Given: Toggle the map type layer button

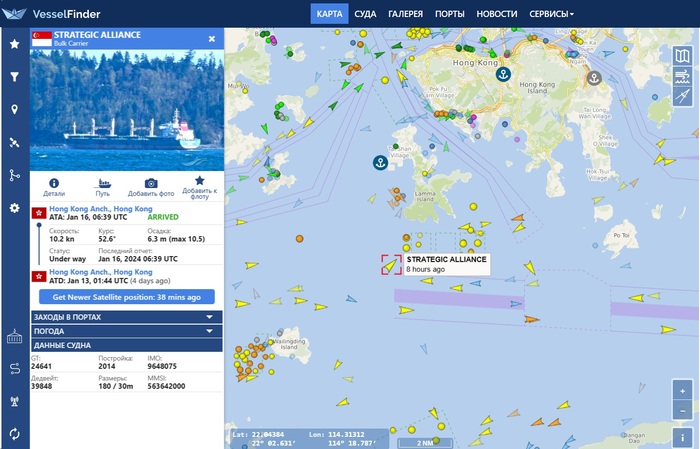Looking at the screenshot, I should pos(682,56).
